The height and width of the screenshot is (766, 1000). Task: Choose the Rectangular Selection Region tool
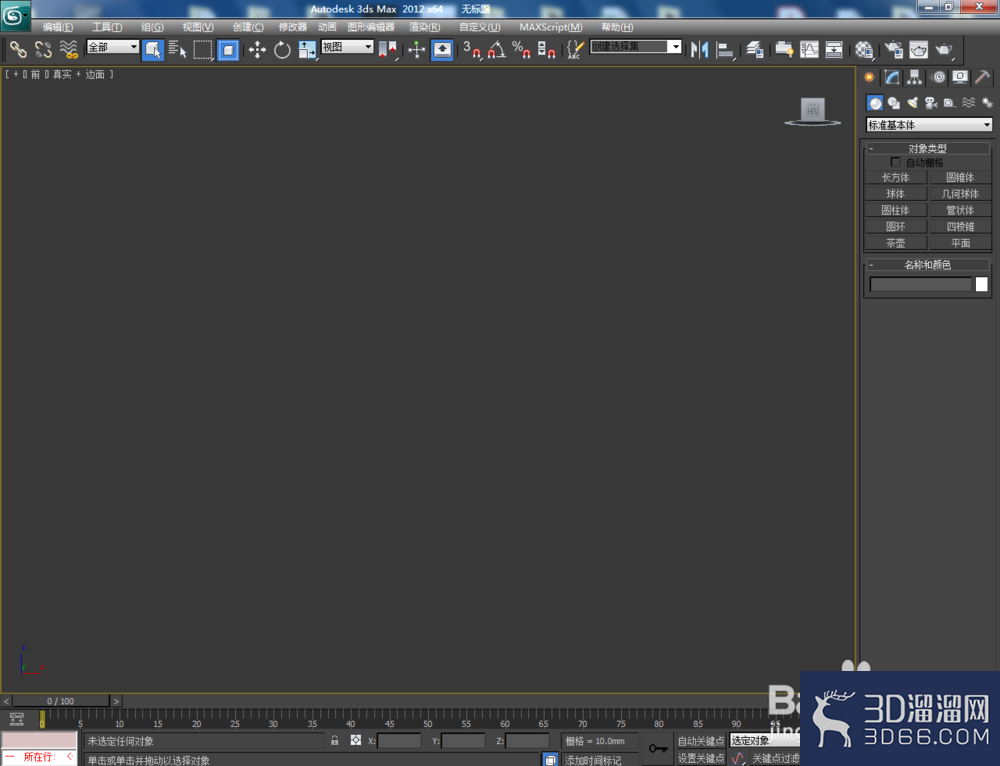203,49
